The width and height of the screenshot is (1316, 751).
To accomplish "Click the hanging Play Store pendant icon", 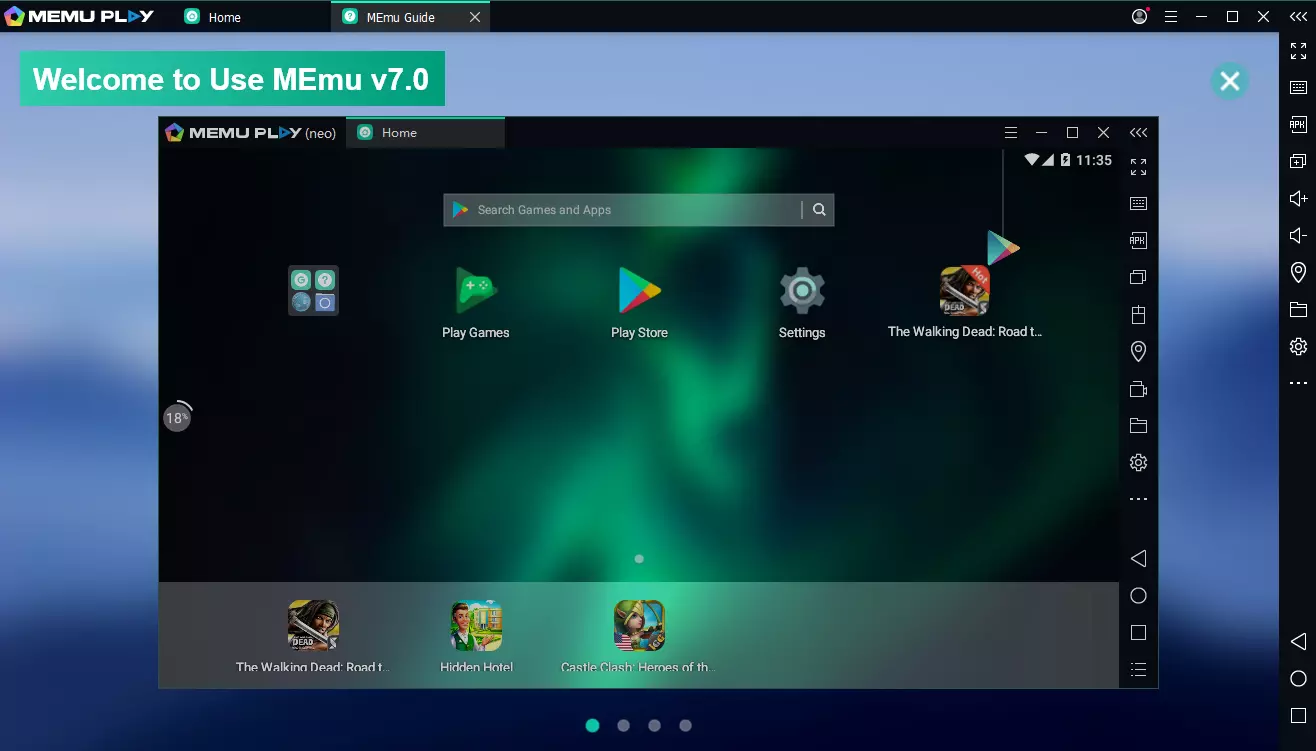I will (x=1003, y=247).
